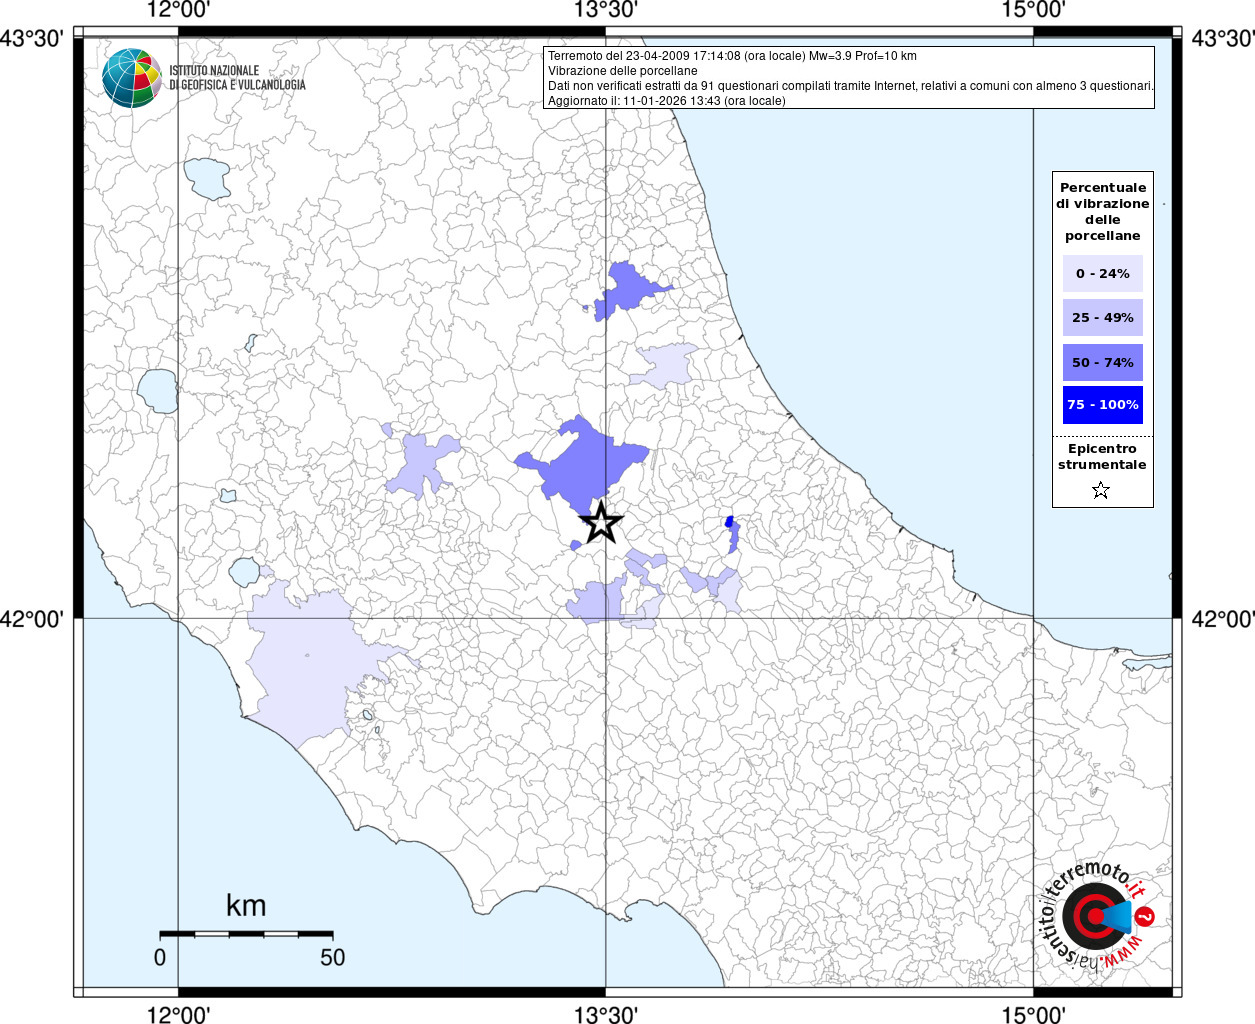Click the small dark blue municipality east of epicenter
Viewport: 1255px width, 1024px height.
[729, 522]
